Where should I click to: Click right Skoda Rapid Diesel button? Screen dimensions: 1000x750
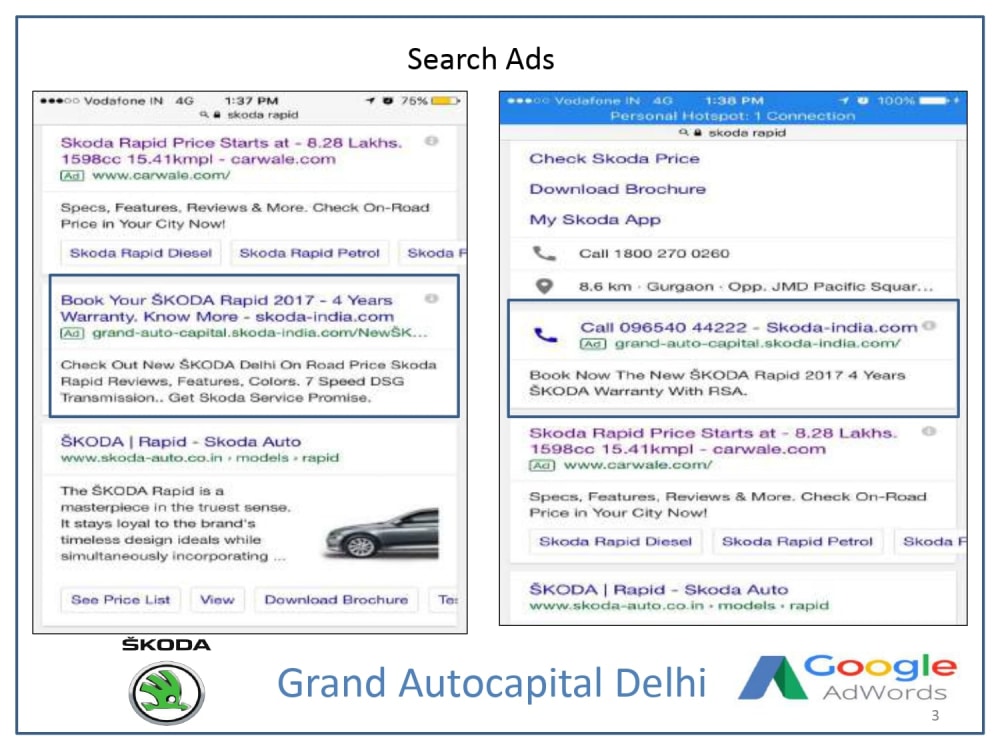tap(615, 541)
